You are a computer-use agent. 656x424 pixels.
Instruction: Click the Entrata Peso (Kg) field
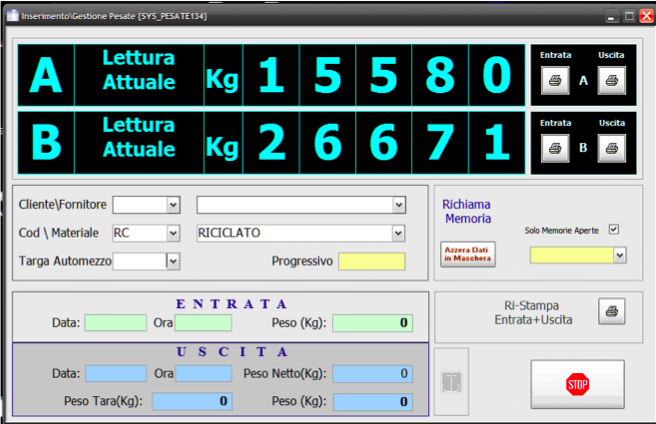pyautogui.click(x=372, y=323)
